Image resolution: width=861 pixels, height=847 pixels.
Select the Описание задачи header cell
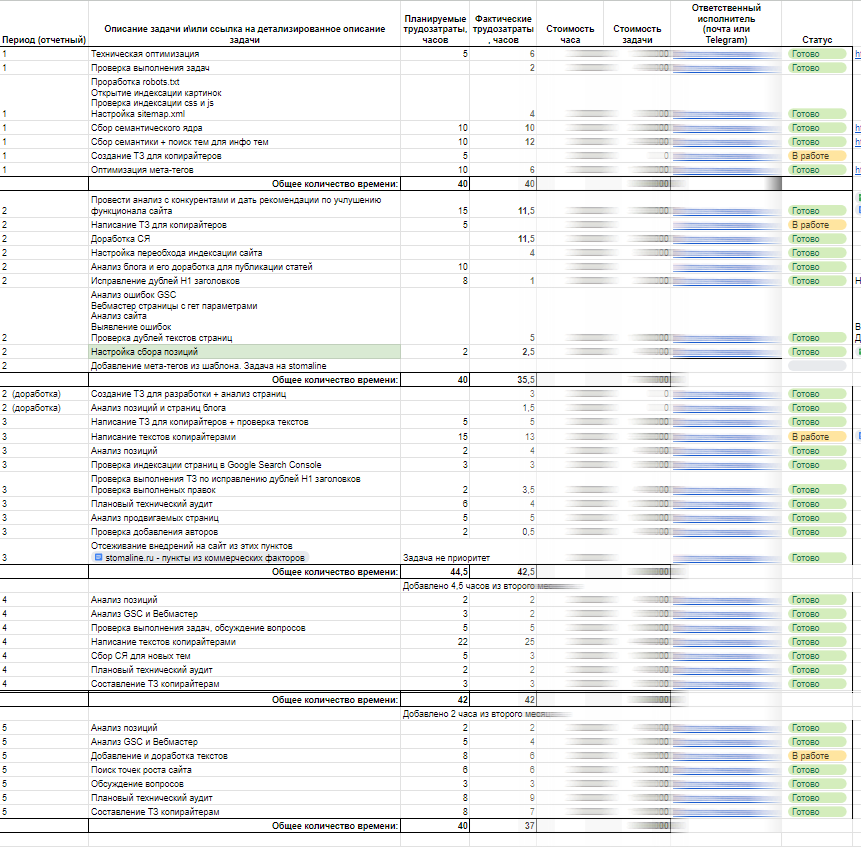(244, 24)
